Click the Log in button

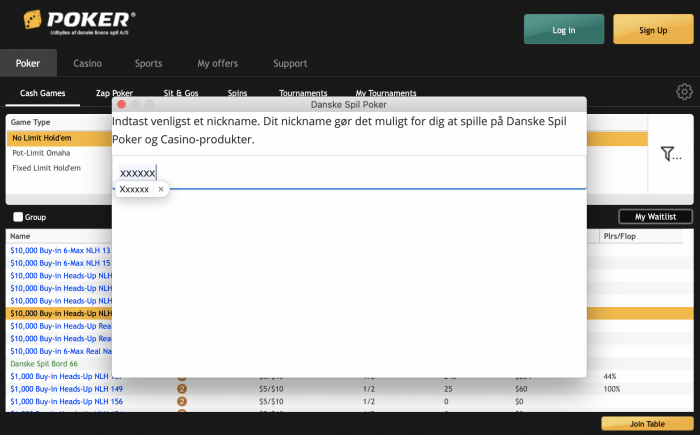click(564, 29)
